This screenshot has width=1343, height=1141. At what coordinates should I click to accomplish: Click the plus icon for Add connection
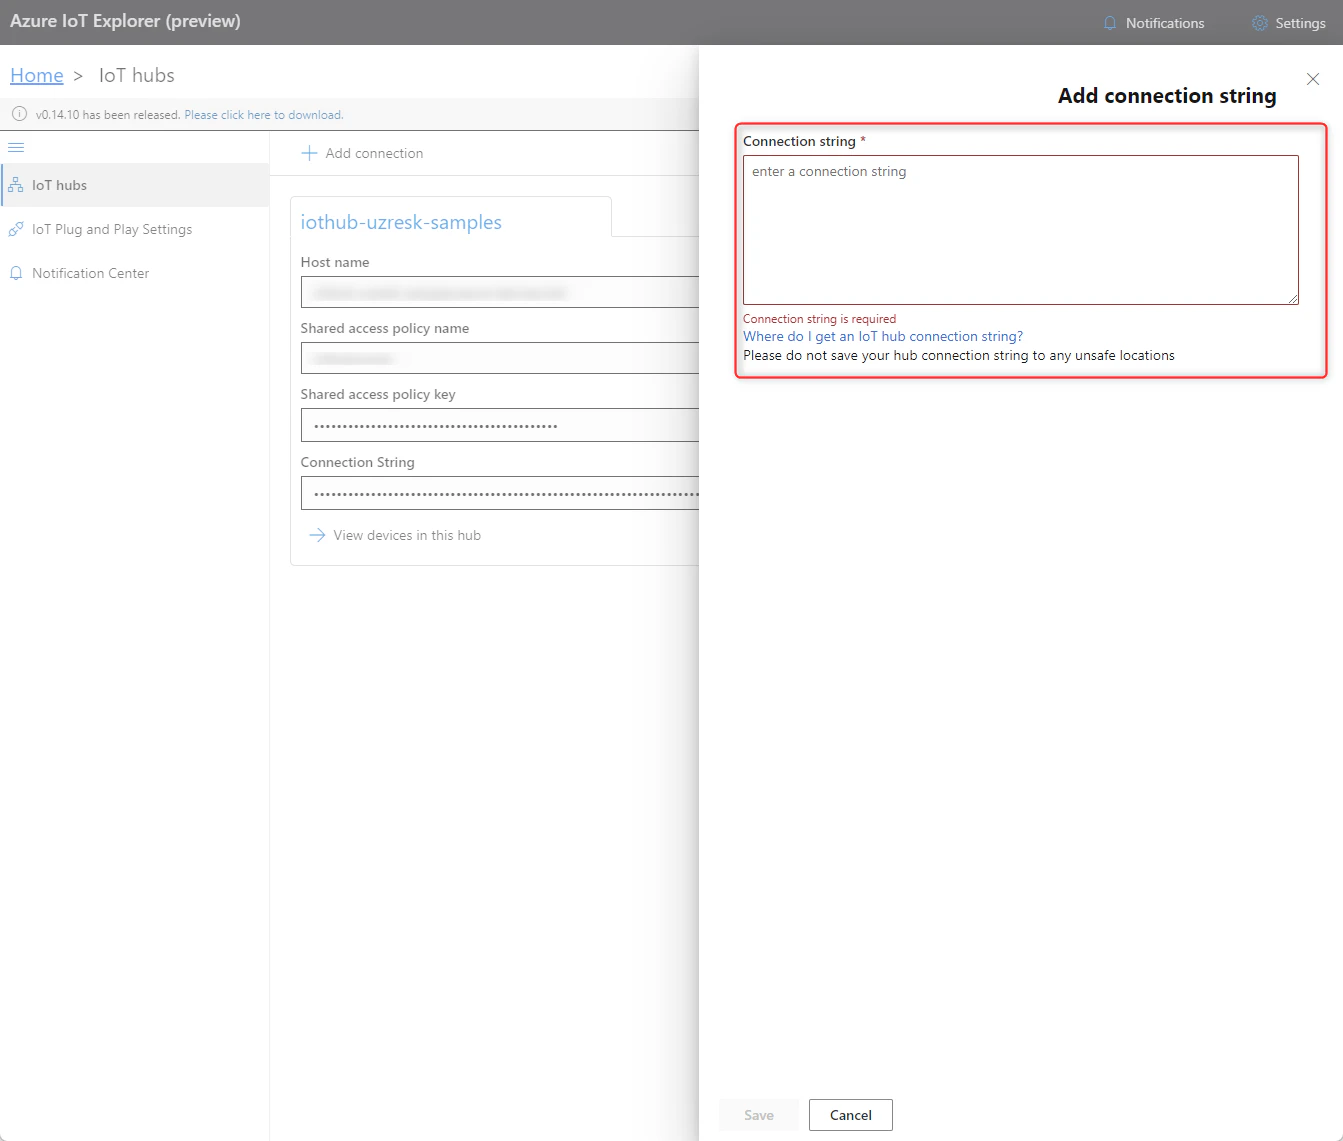(310, 153)
